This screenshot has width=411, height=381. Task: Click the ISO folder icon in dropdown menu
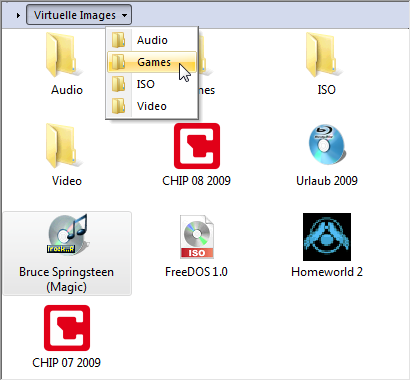point(119,84)
